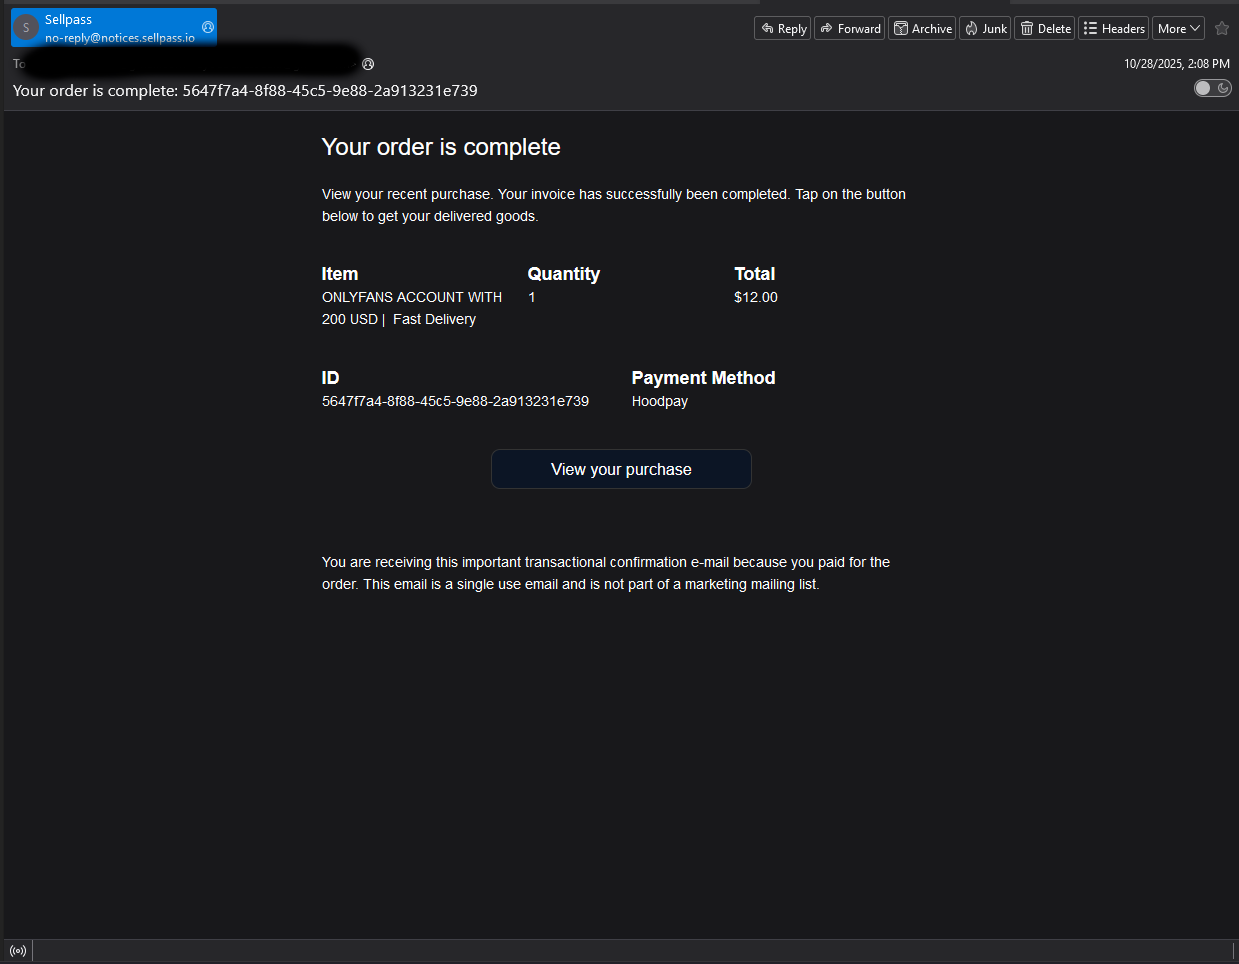Viewport: 1239px width, 964px height.
Task: Click the contact icon next to the recipient
Action: coord(368,64)
